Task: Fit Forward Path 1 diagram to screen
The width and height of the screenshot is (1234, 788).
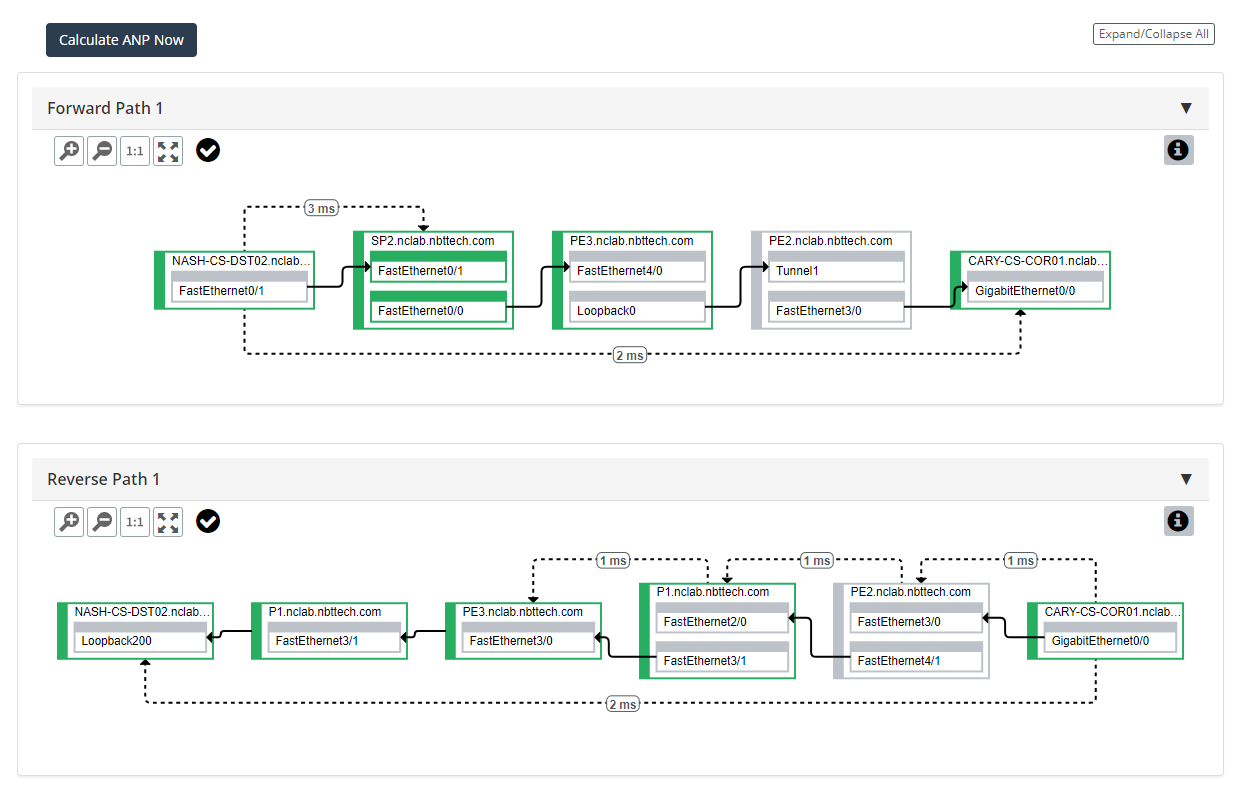Action: [x=168, y=151]
